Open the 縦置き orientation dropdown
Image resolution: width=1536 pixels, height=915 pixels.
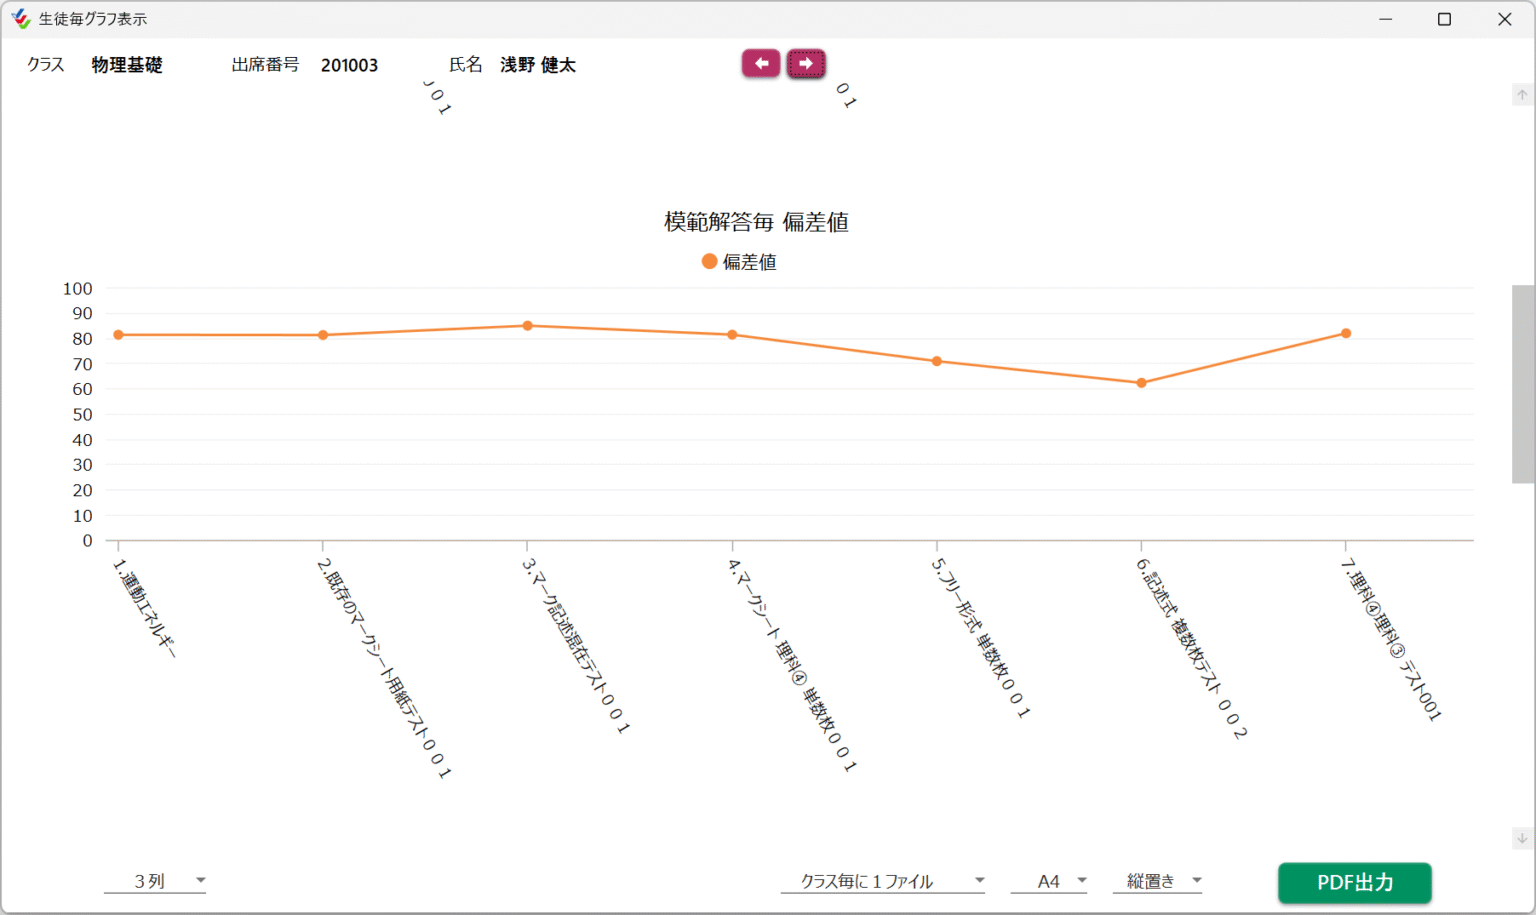pos(1158,881)
